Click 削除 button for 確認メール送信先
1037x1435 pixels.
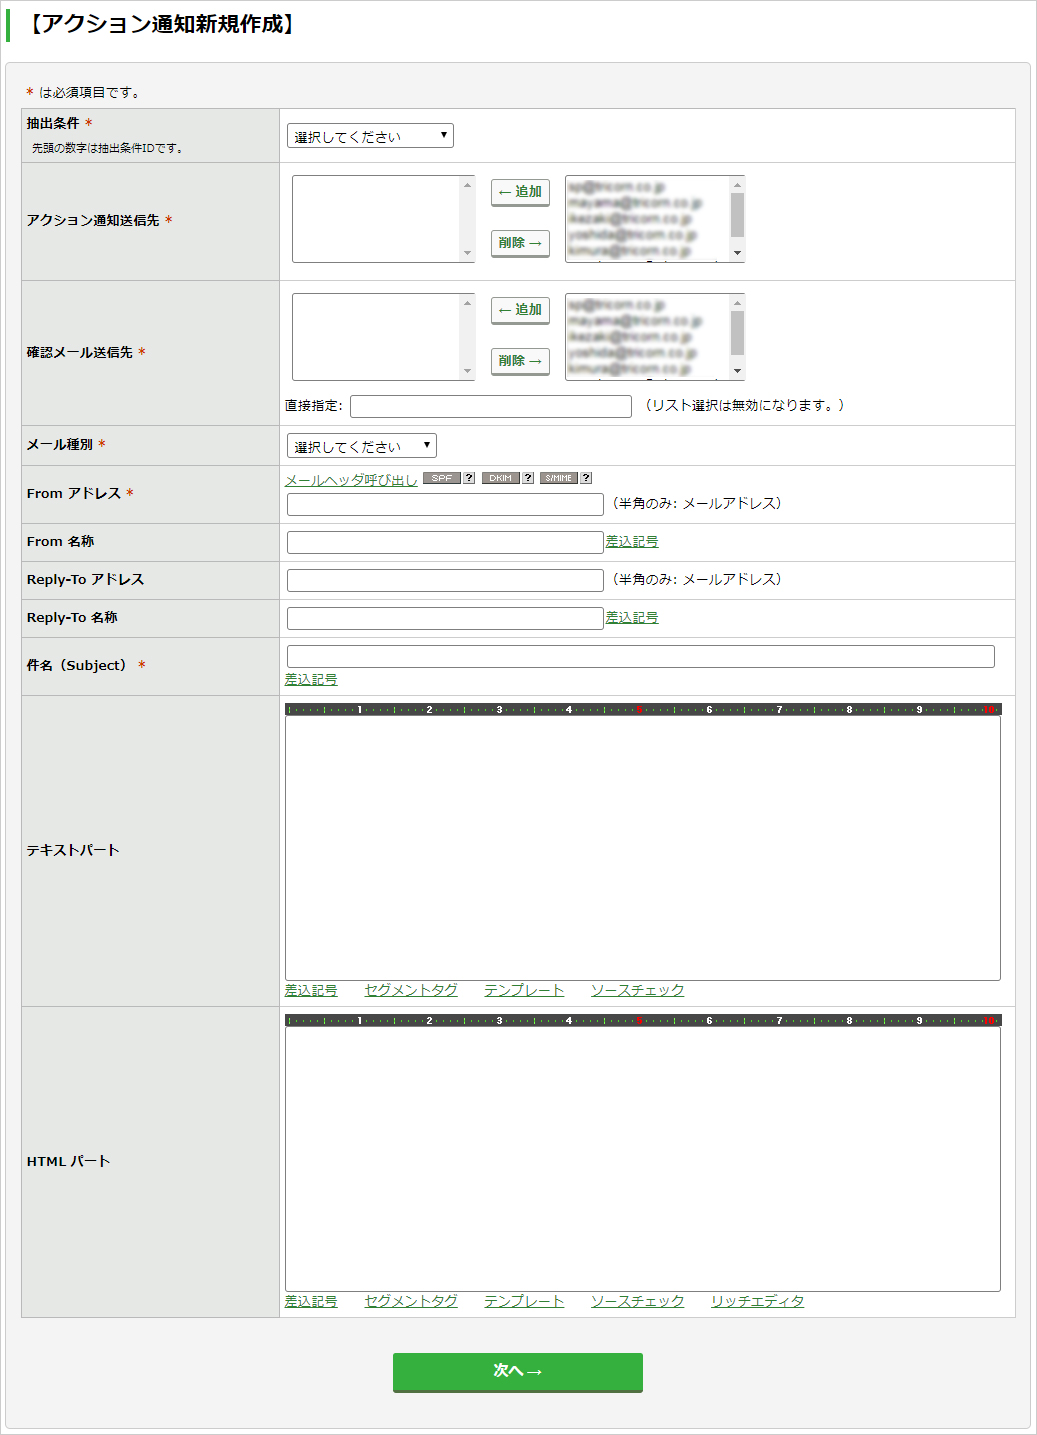(520, 361)
